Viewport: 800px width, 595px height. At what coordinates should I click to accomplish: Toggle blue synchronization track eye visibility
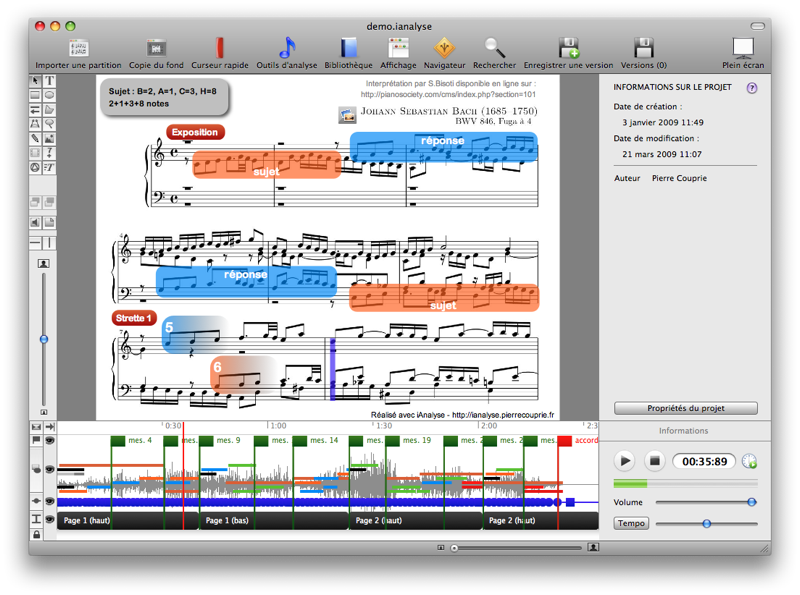coord(50,502)
